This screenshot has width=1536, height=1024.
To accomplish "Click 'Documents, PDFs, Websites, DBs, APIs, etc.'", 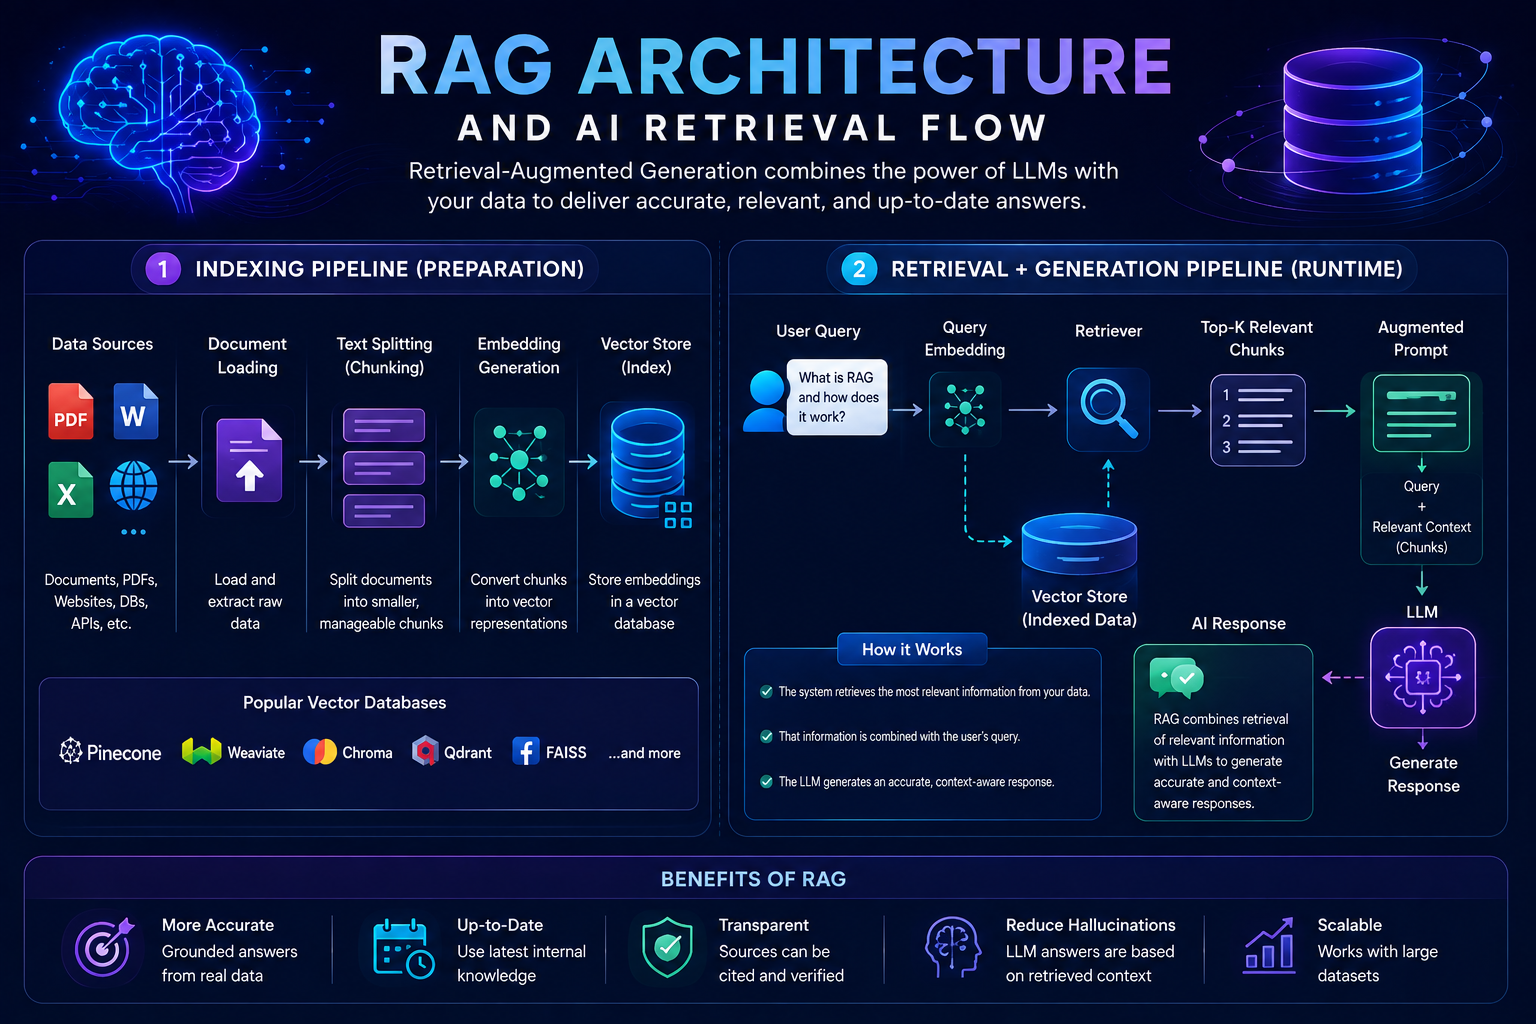I will pos(101,601).
